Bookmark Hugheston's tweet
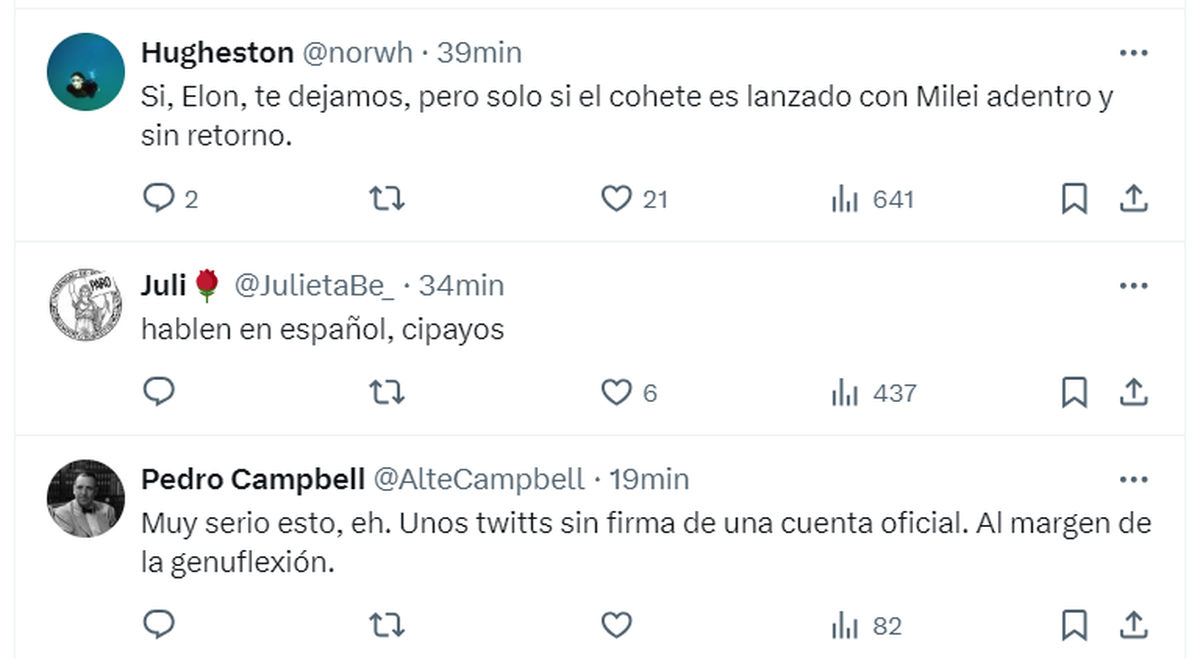The height and width of the screenshot is (658, 1200). pos(1073,199)
